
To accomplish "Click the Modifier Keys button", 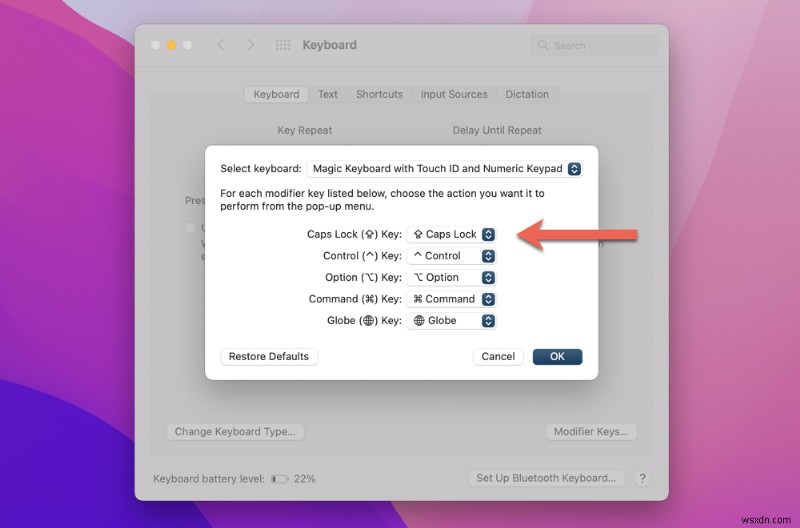I will [591, 432].
